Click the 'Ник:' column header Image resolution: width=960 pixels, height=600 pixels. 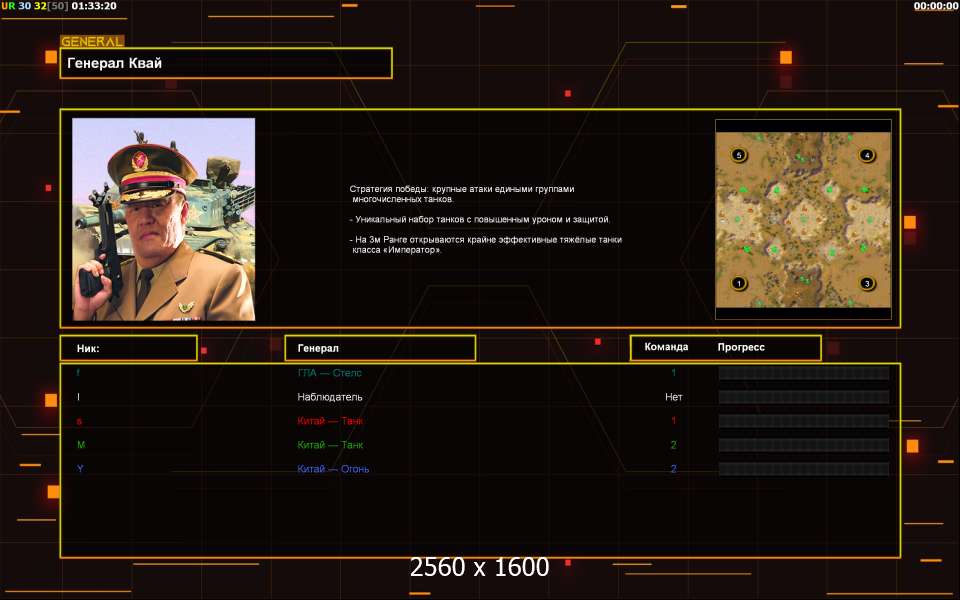(128, 348)
